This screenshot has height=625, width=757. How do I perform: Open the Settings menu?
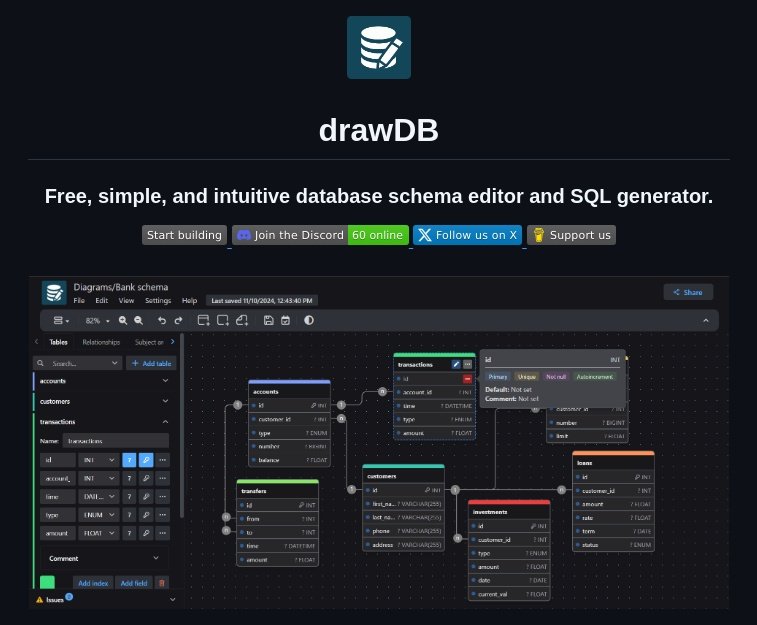(x=158, y=301)
